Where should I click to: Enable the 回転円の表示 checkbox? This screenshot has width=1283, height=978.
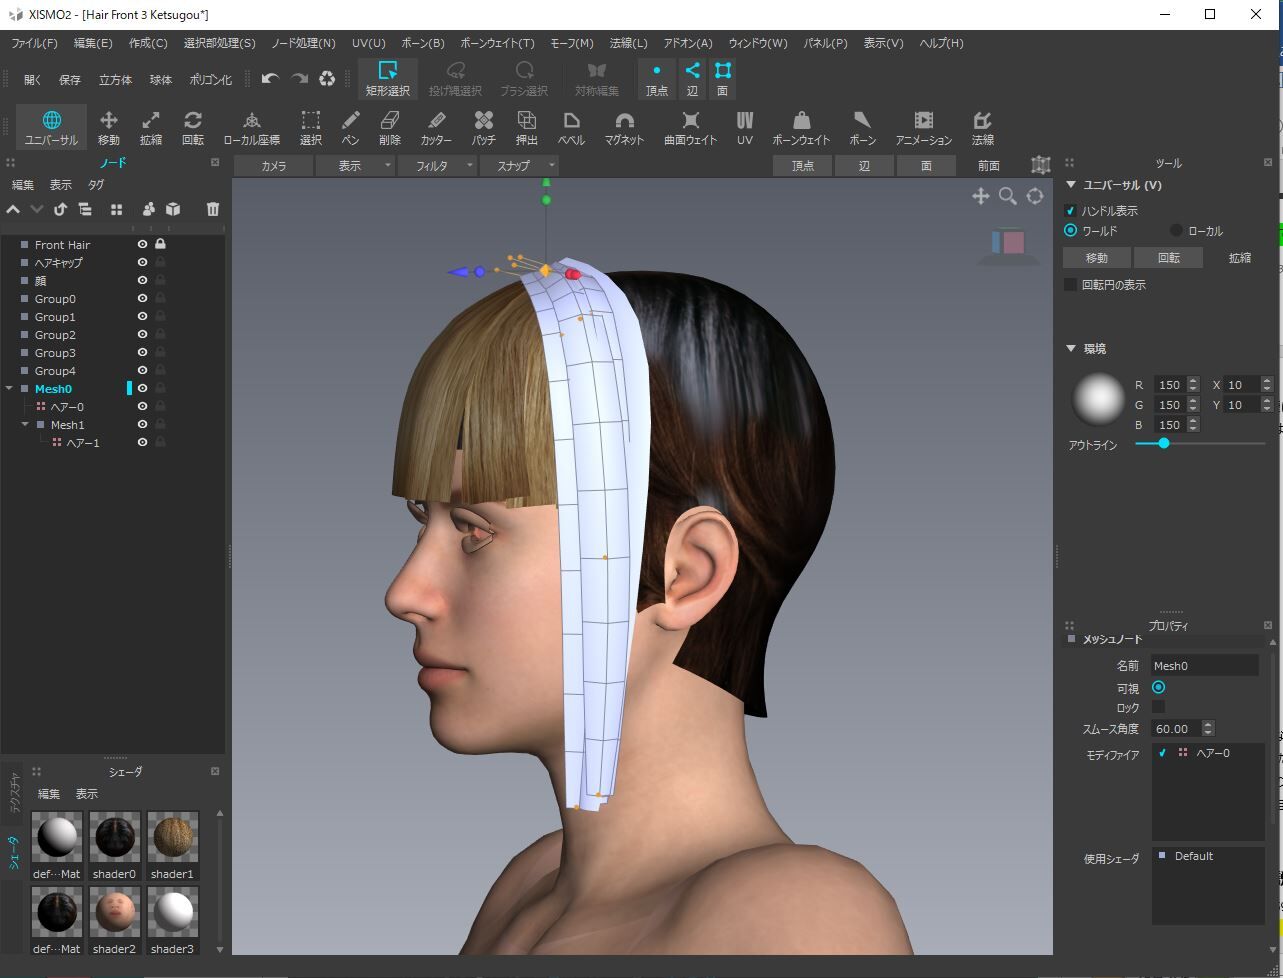tap(1070, 285)
